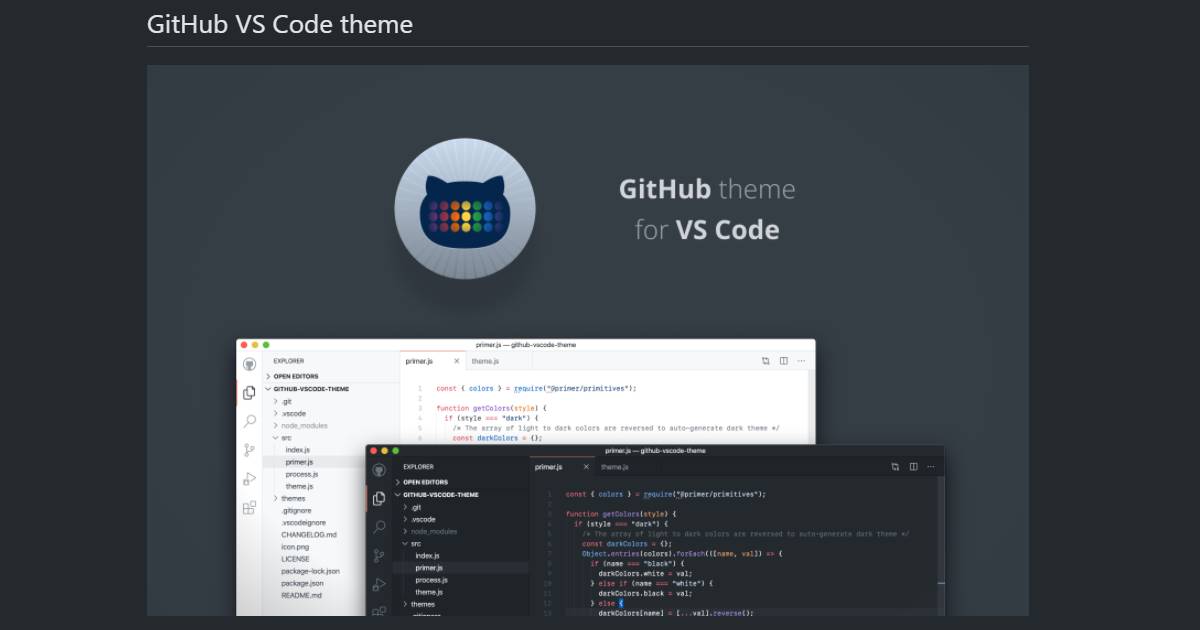Open LICENSE file in light window explorer
This screenshot has height=630, width=1200.
(295, 559)
